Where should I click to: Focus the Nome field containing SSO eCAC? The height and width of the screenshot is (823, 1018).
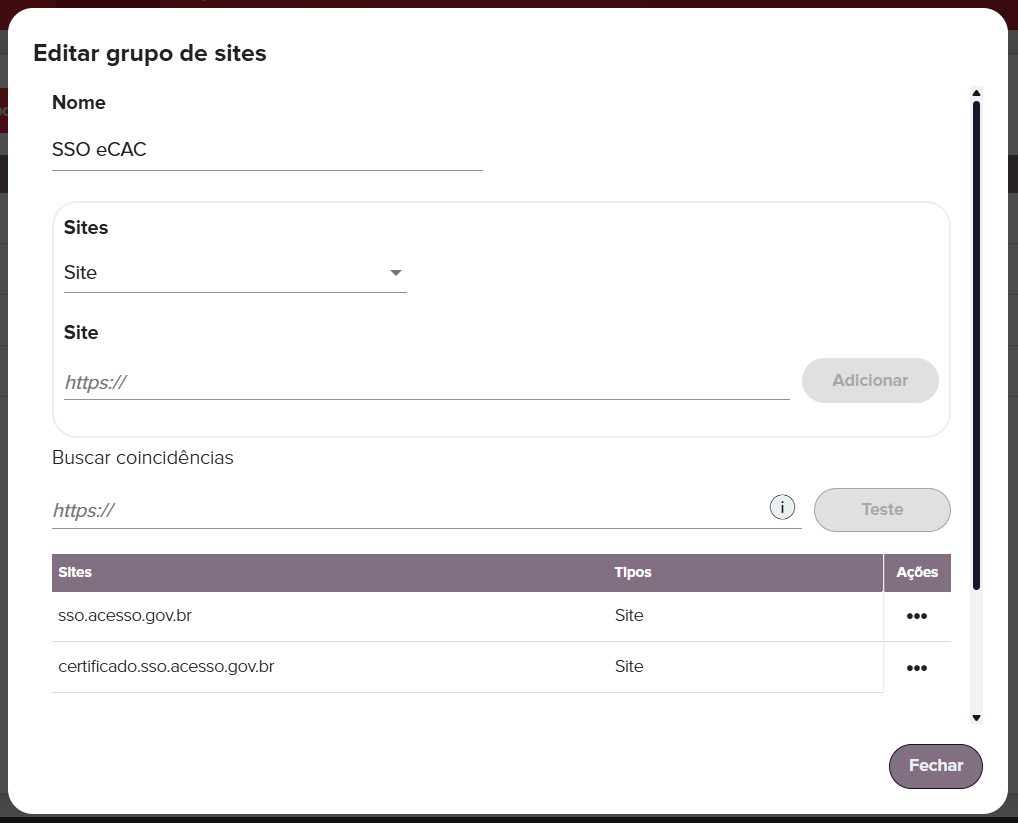pos(267,150)
